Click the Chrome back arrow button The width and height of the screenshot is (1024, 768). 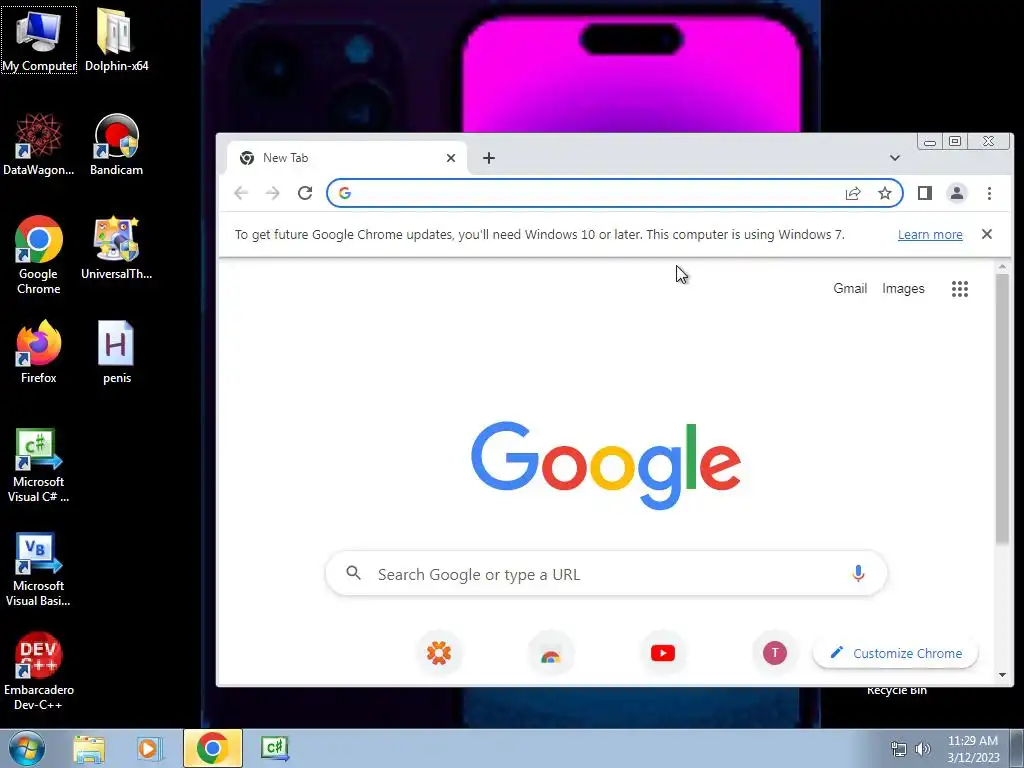point(241,193)
